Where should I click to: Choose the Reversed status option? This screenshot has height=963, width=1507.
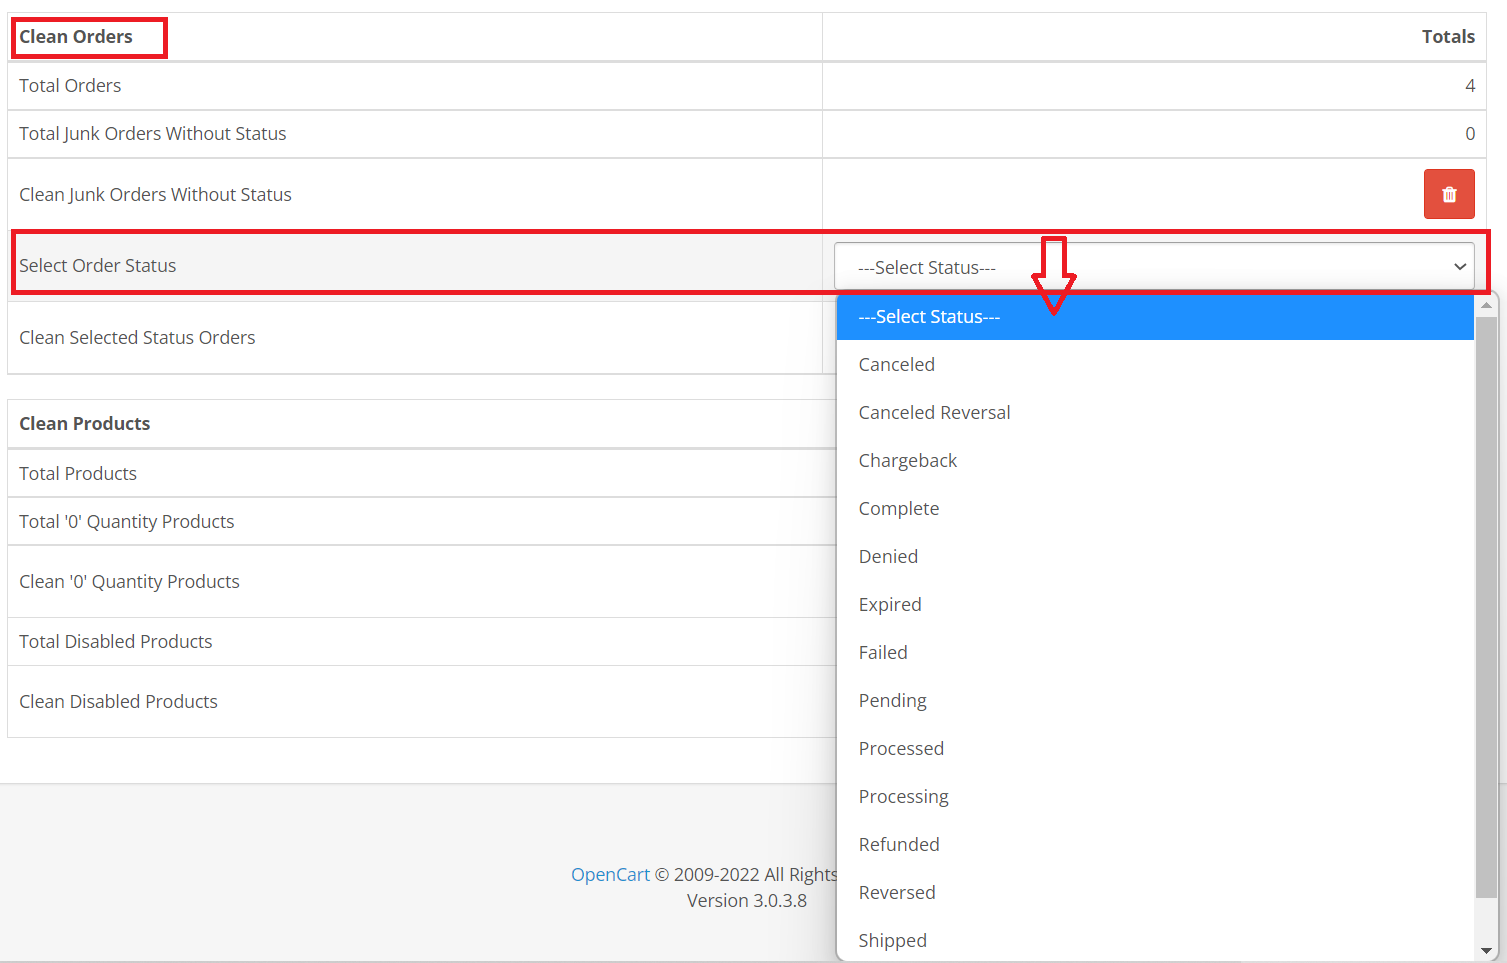pyautogui.click(x=897, y=893)
